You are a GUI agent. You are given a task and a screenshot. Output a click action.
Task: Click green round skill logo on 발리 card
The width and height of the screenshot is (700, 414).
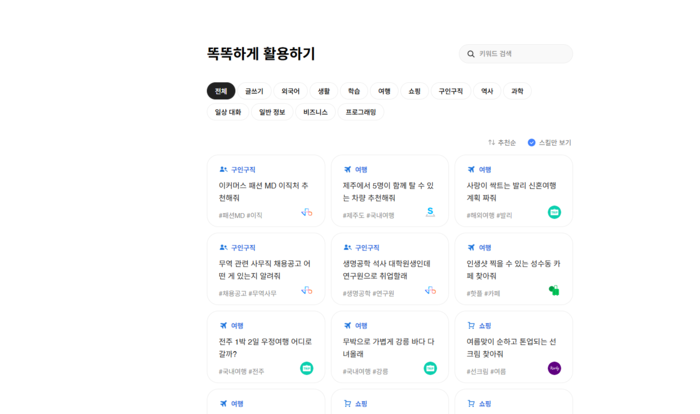click(x=554, y=212)
